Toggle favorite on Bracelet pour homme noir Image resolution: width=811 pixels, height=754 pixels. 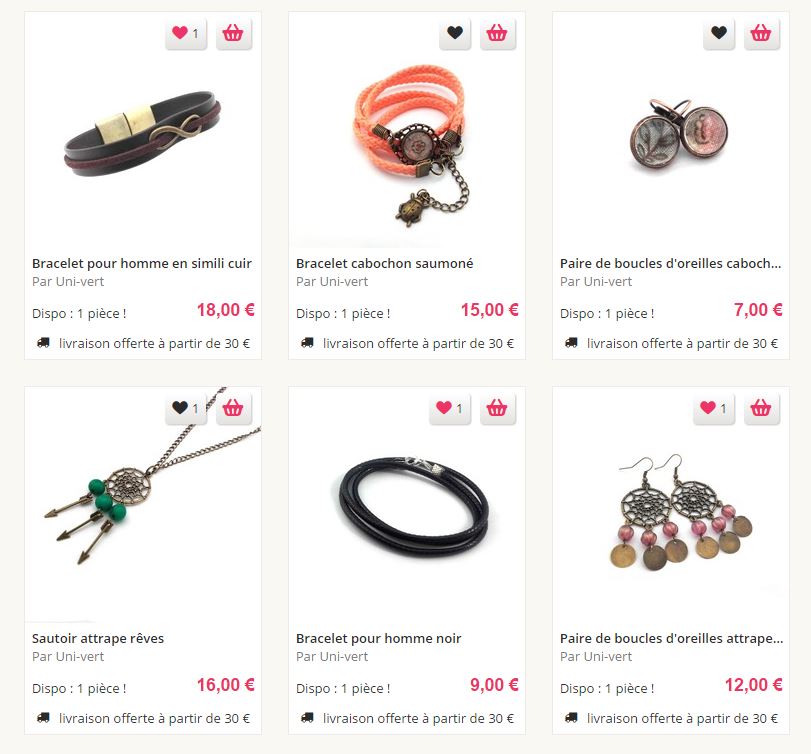tap(450, 409)
